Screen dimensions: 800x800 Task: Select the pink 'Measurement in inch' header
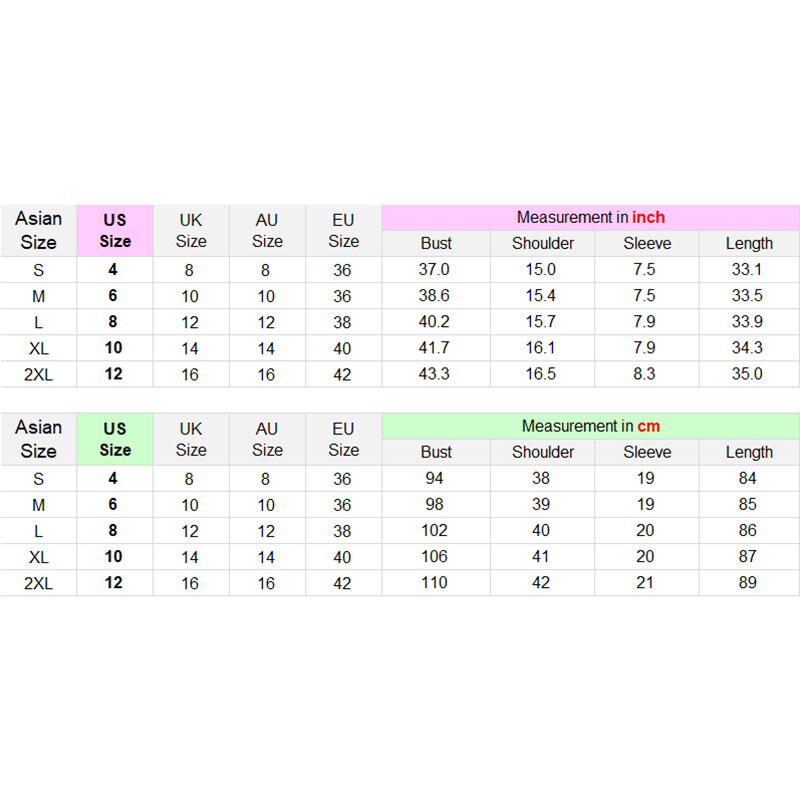[590, 217]
